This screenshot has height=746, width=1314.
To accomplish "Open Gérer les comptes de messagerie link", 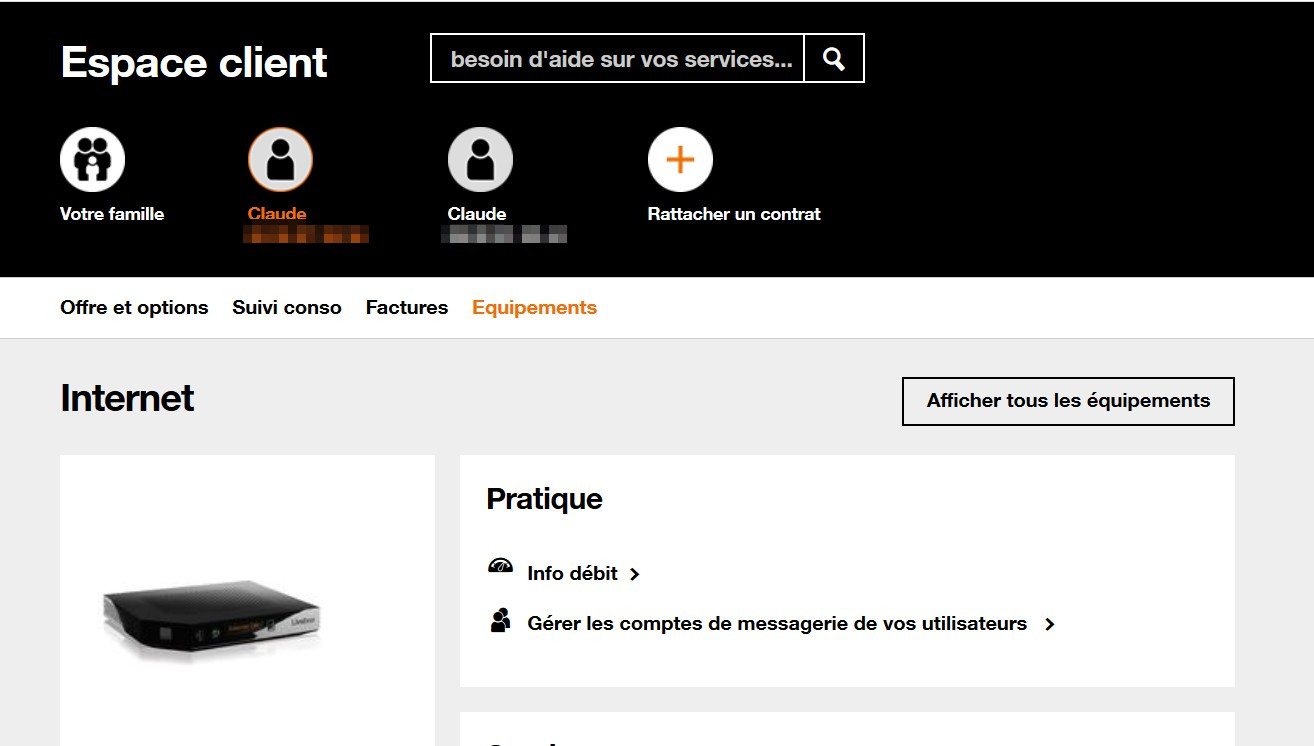I will [777, 624].
